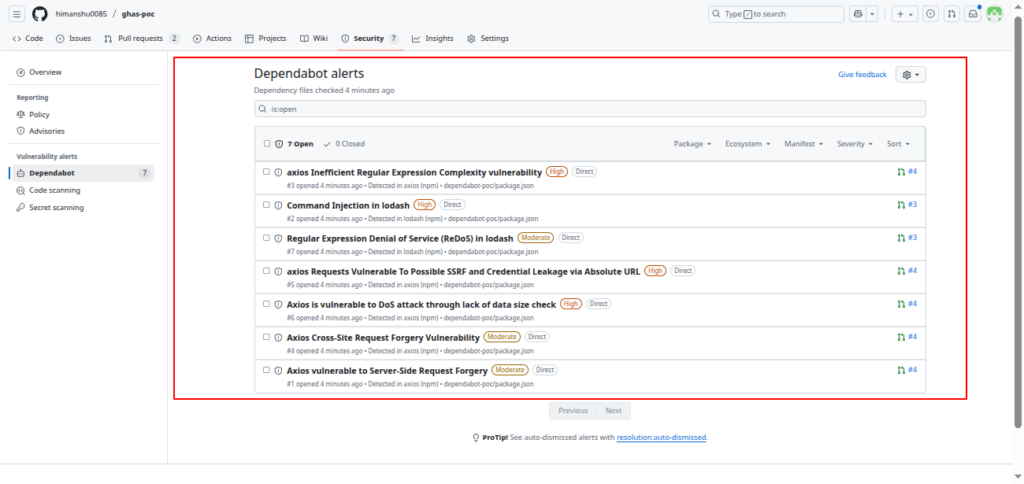Screen dimensions: 1024x484
Task: Tick the select-all alerts checkbox
Action: [x=267, y=143]
